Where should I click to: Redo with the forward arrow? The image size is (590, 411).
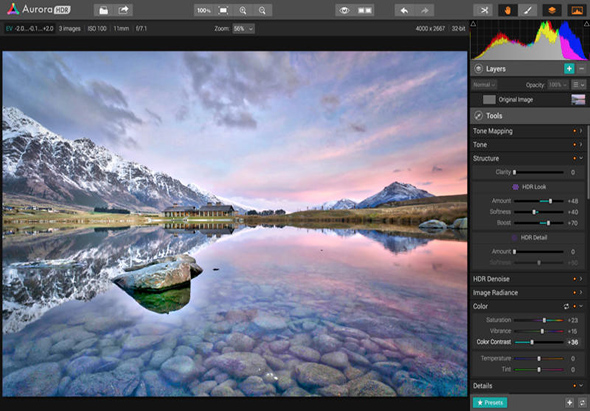pyautogui.click(x=424, y=11)
